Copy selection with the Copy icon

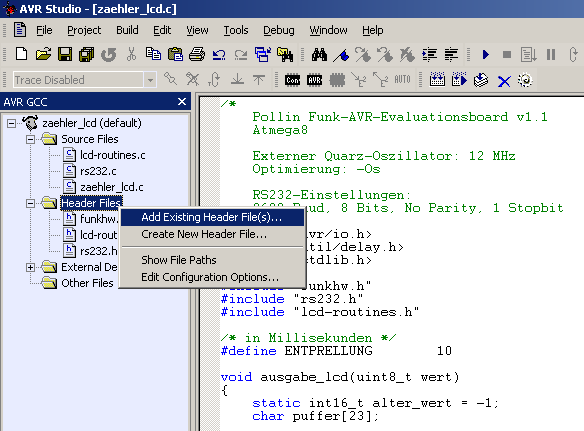coord(153,55)
